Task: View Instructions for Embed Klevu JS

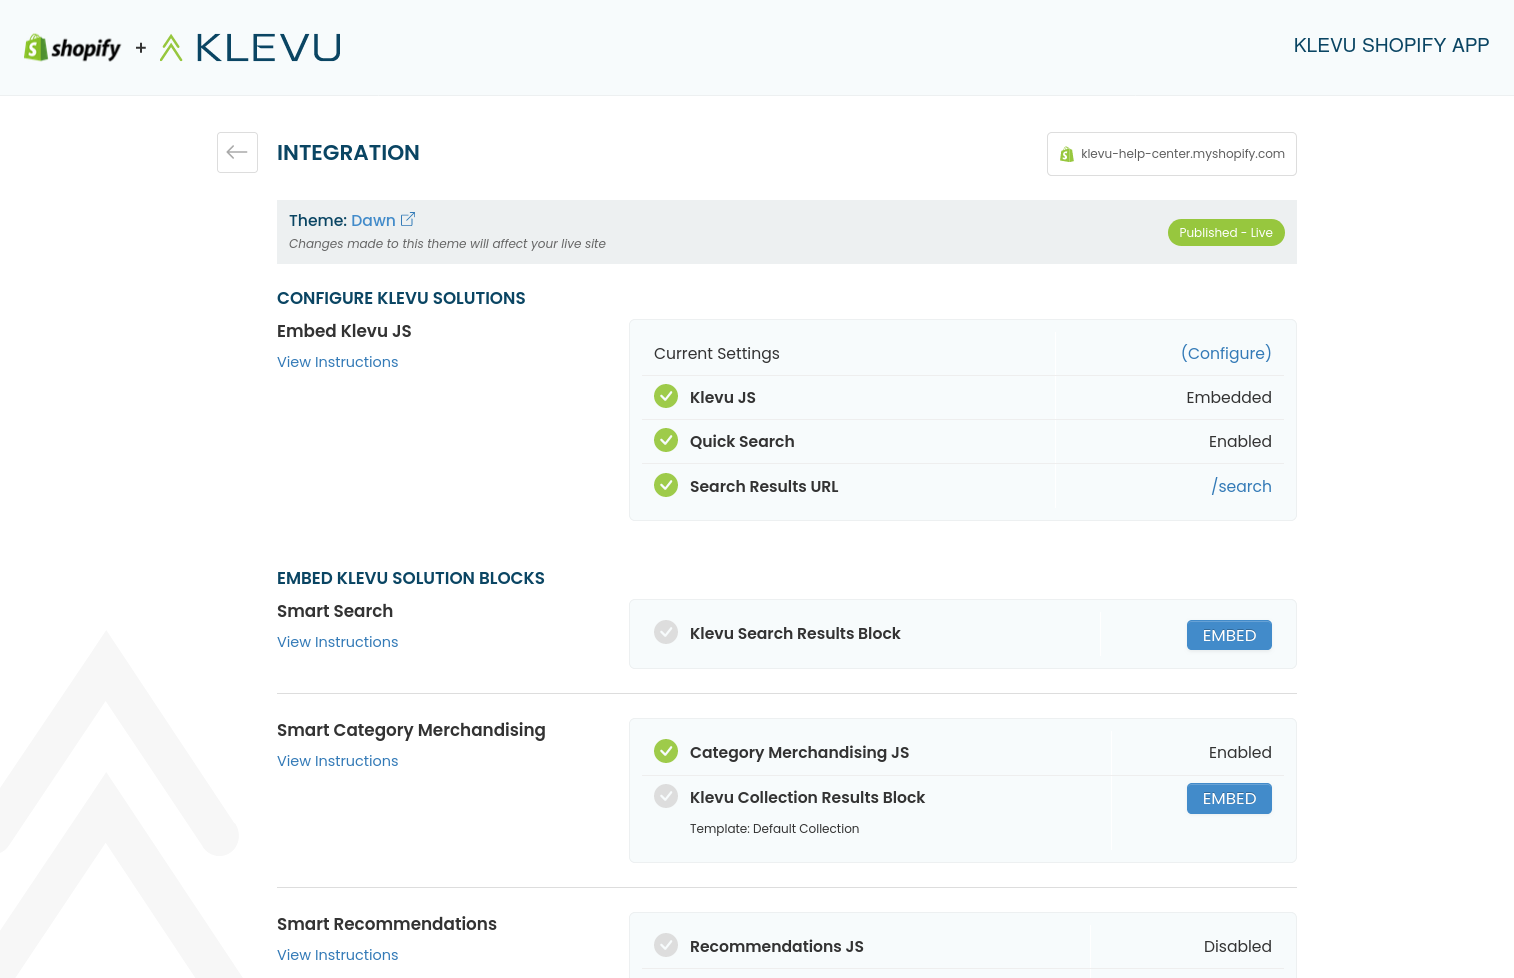Action: click(x=337, y=362)
